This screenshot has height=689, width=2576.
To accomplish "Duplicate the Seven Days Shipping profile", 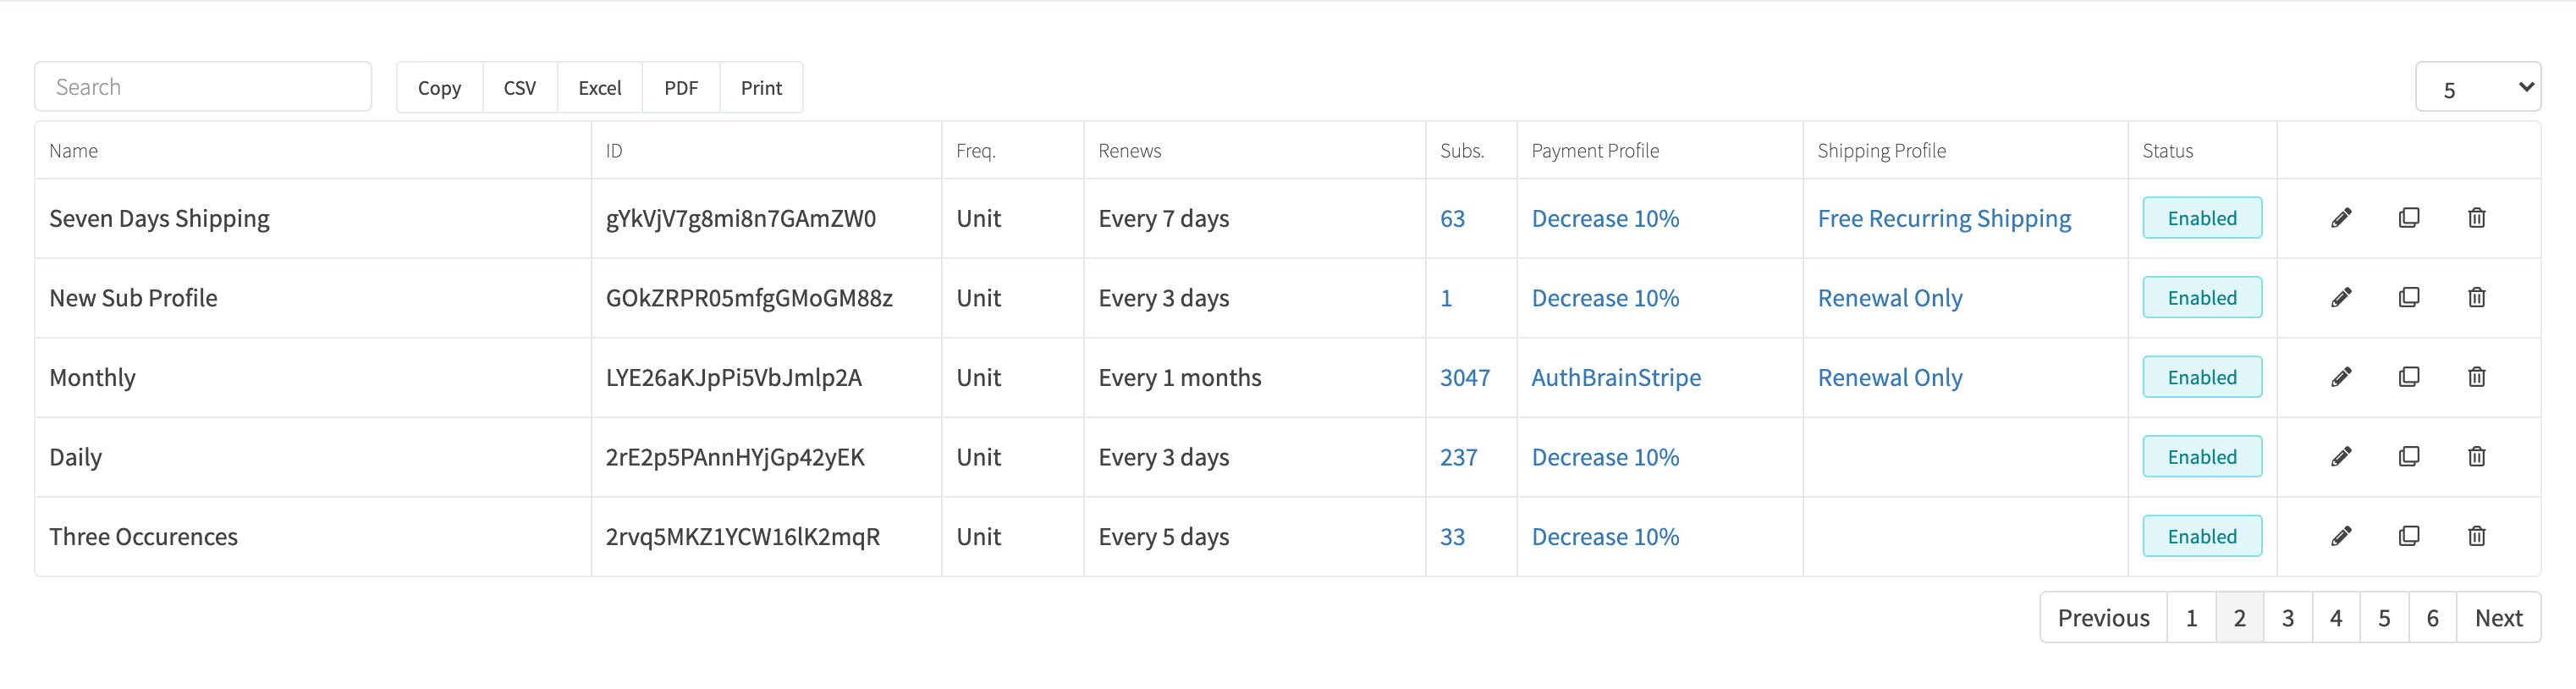I will click(2409, 218).
